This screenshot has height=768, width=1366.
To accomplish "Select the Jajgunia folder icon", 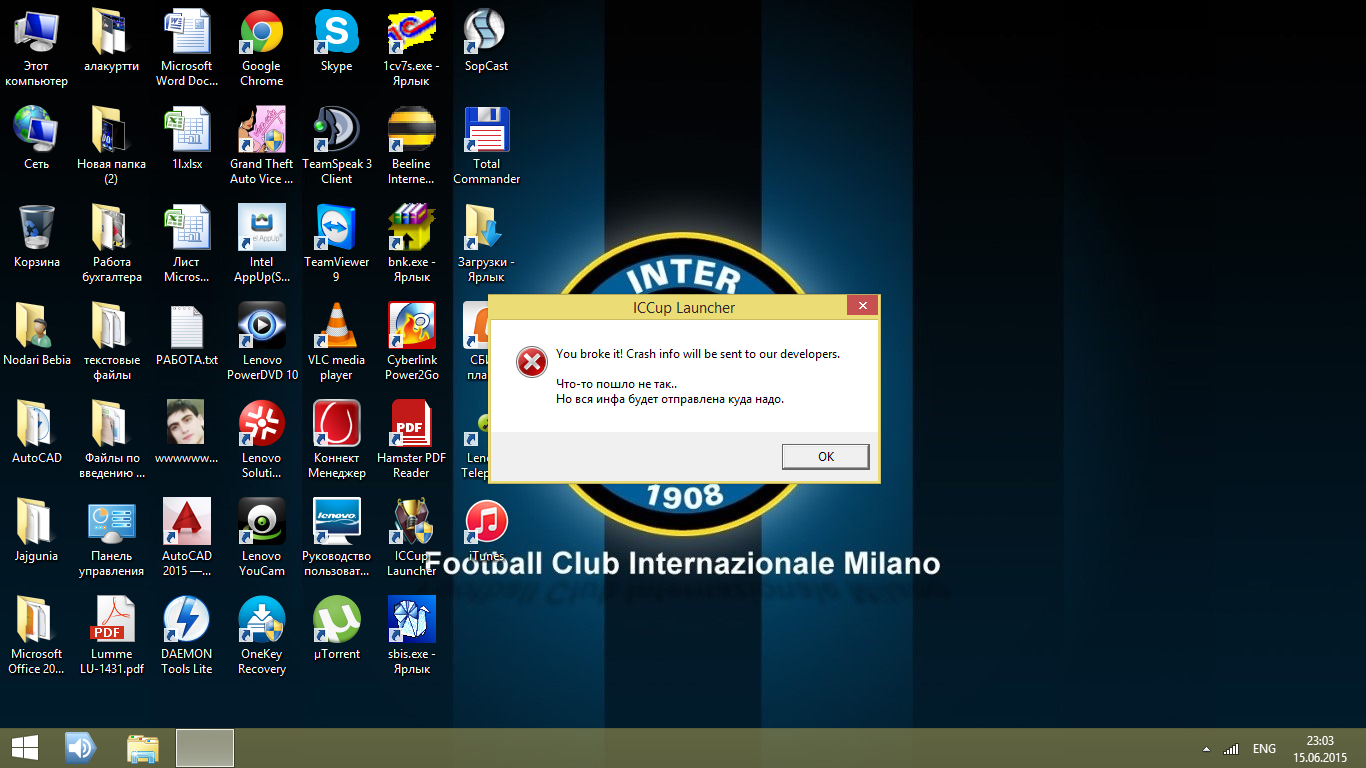I will [x=36, y=531].
